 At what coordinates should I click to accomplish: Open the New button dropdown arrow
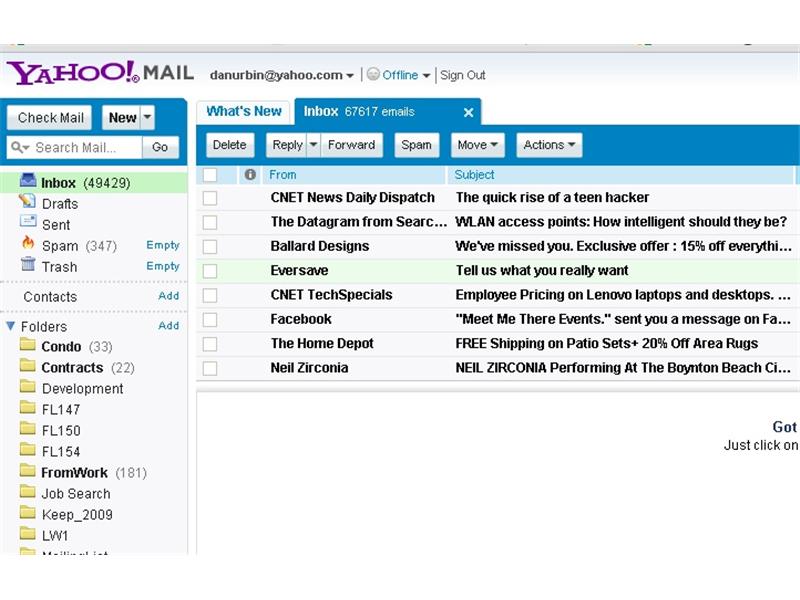(147, 117)
